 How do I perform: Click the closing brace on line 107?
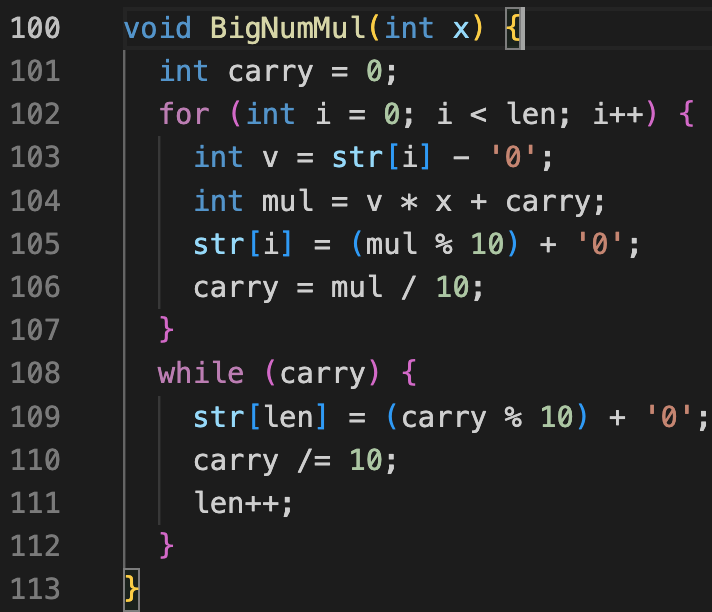(x=167, y=329)
